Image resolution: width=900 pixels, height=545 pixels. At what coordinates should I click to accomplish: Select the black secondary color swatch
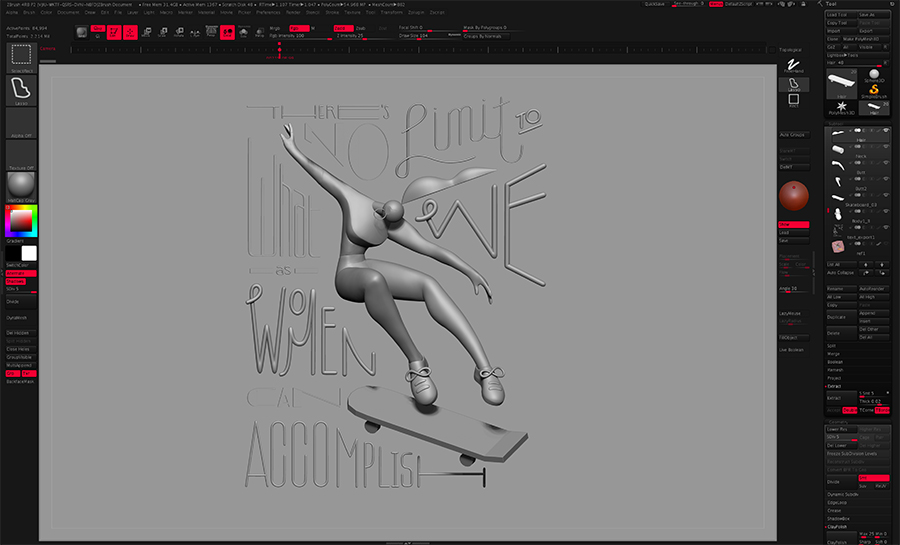pyautogui.click(x=14, y=253)
